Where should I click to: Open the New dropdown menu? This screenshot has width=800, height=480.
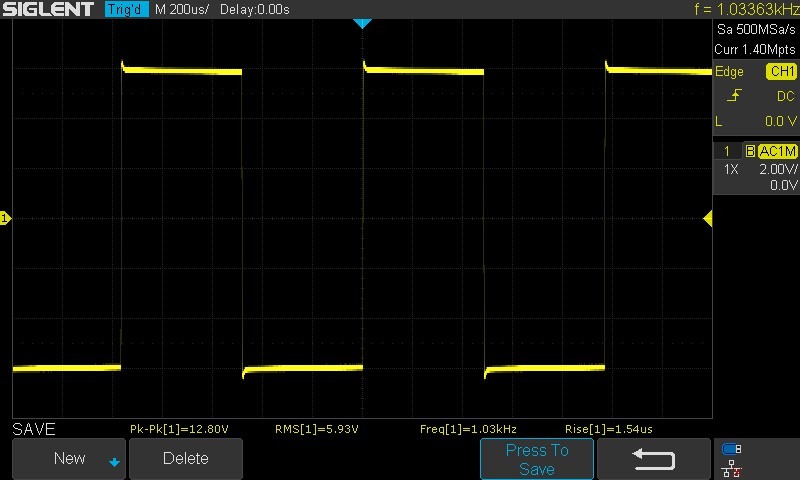tap(69, 459)
